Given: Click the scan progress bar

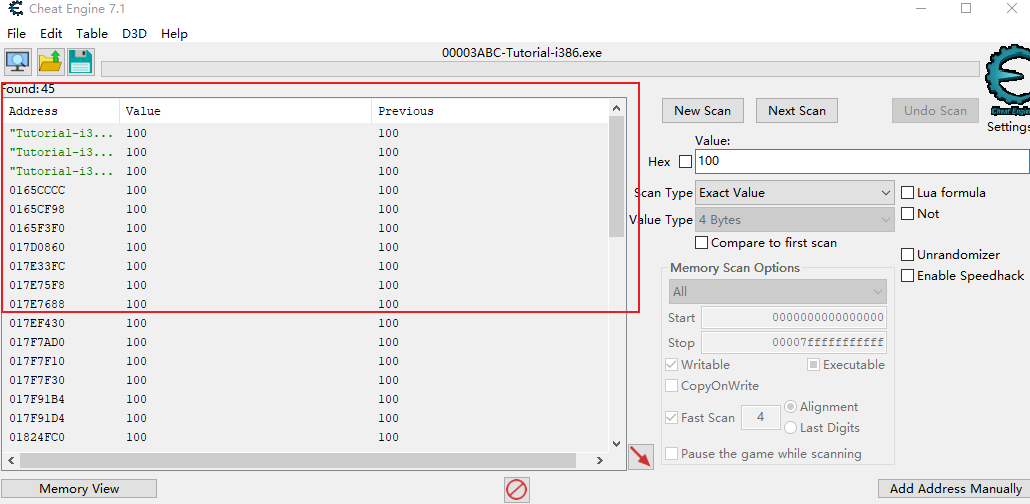Looking at the screenshot, I should click(540, 69).
